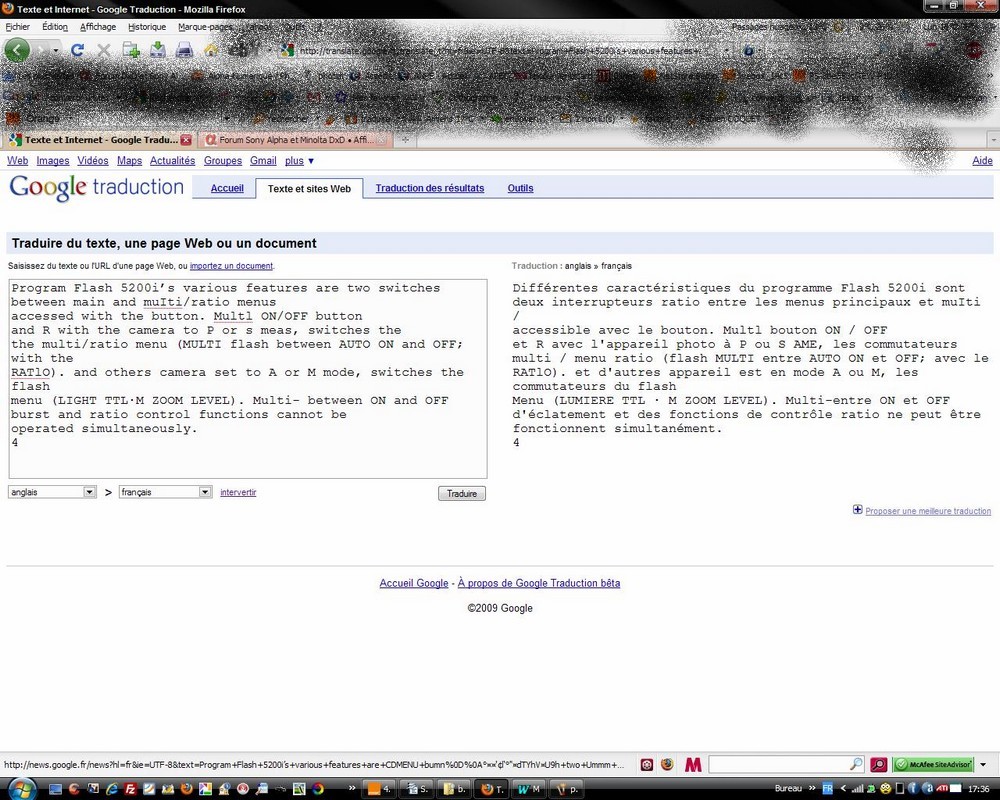Screen dimensions: 1000x800
Task: Open the Maps link
Action: (129, 161)
